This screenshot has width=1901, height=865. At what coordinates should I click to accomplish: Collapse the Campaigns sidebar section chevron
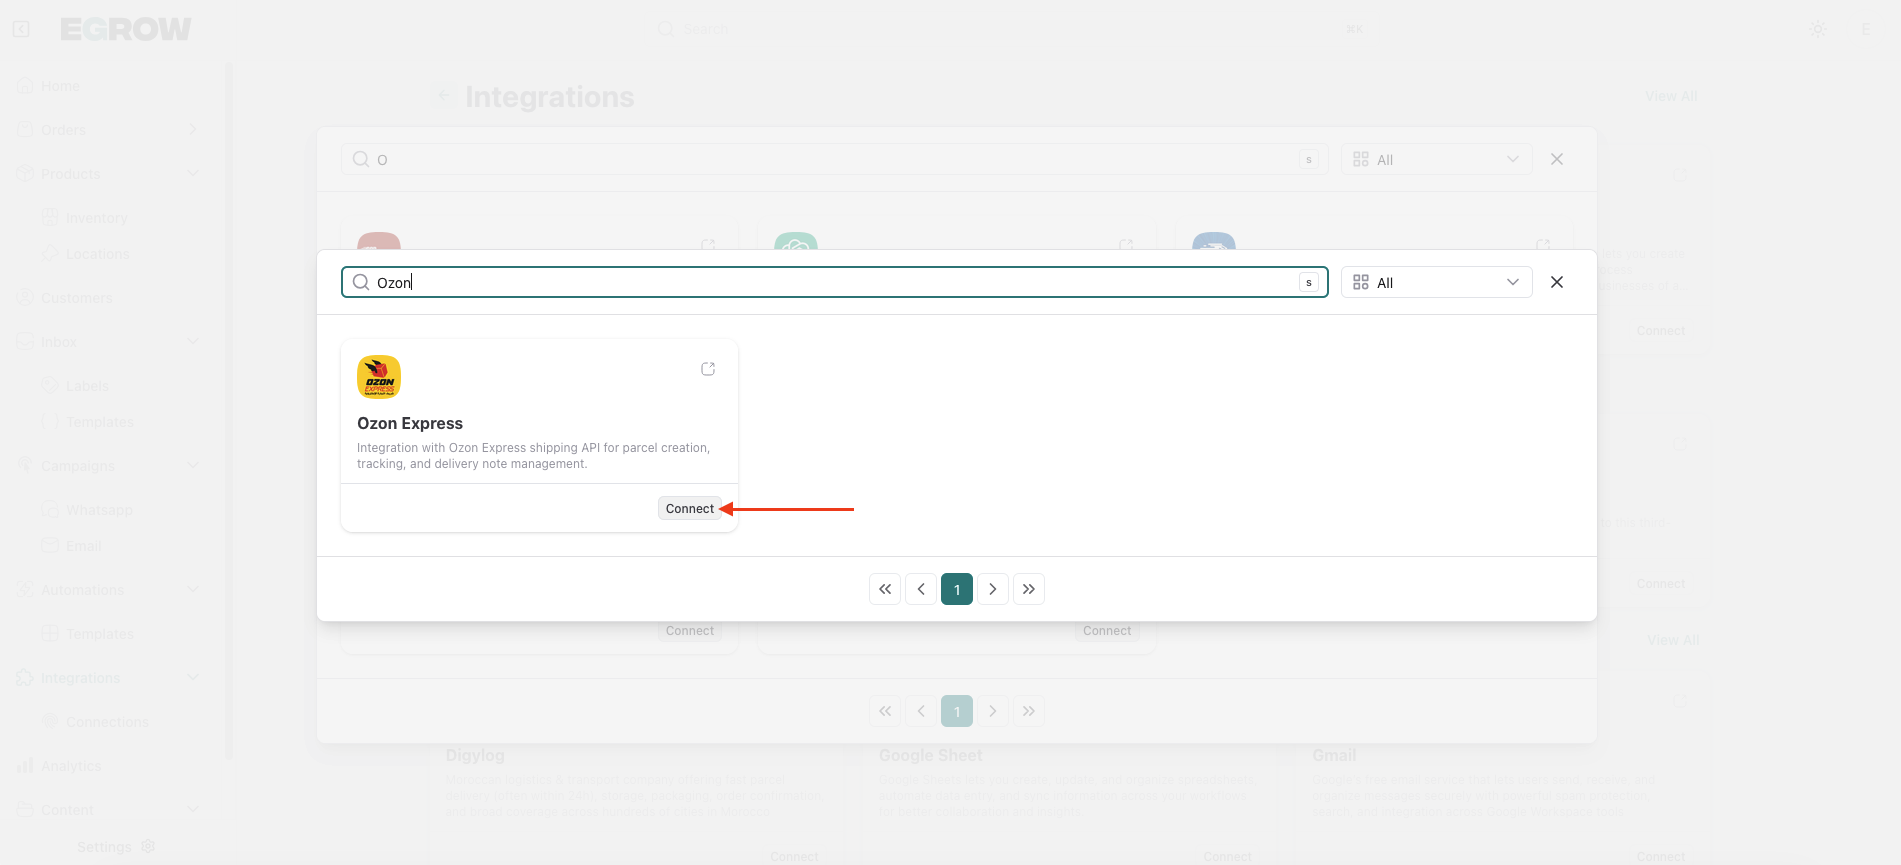[x=193, y=466]
